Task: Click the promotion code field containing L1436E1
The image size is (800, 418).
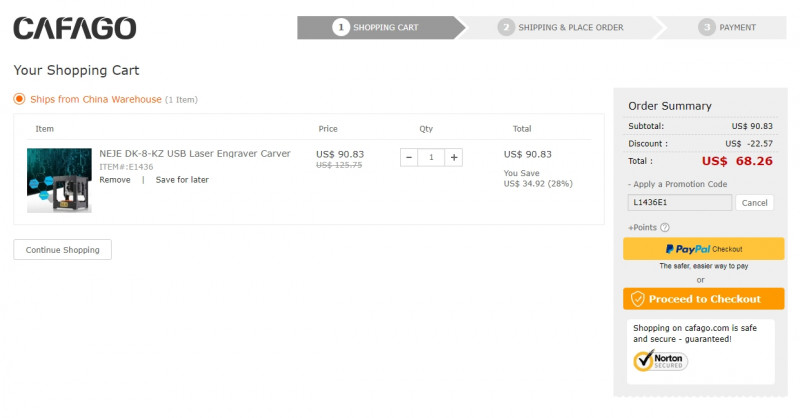Action: 680,203
